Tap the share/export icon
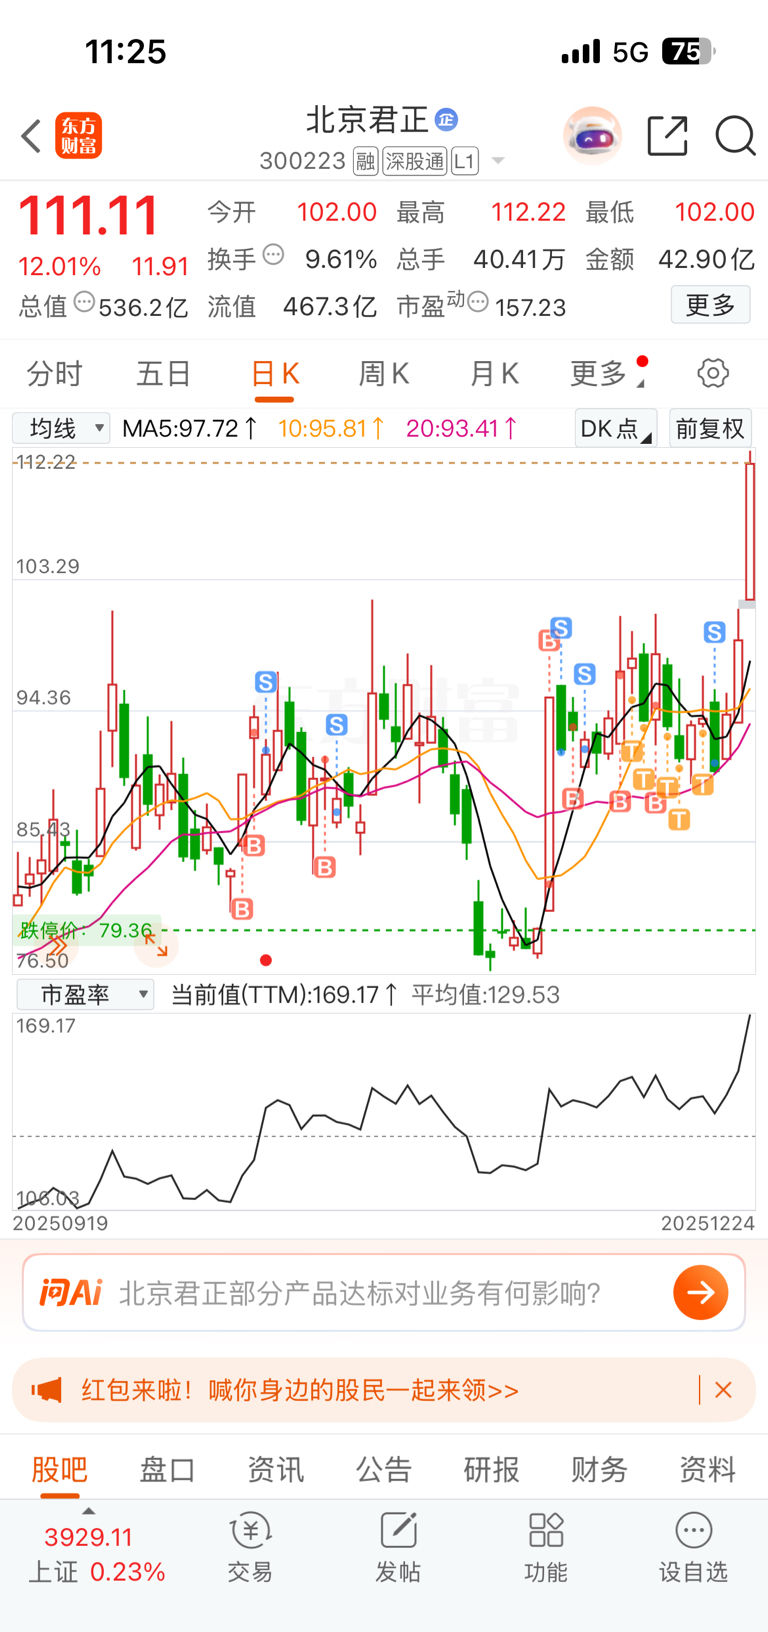The height and width of the screenshot is (1632, 768). click(x=668, y=135)
